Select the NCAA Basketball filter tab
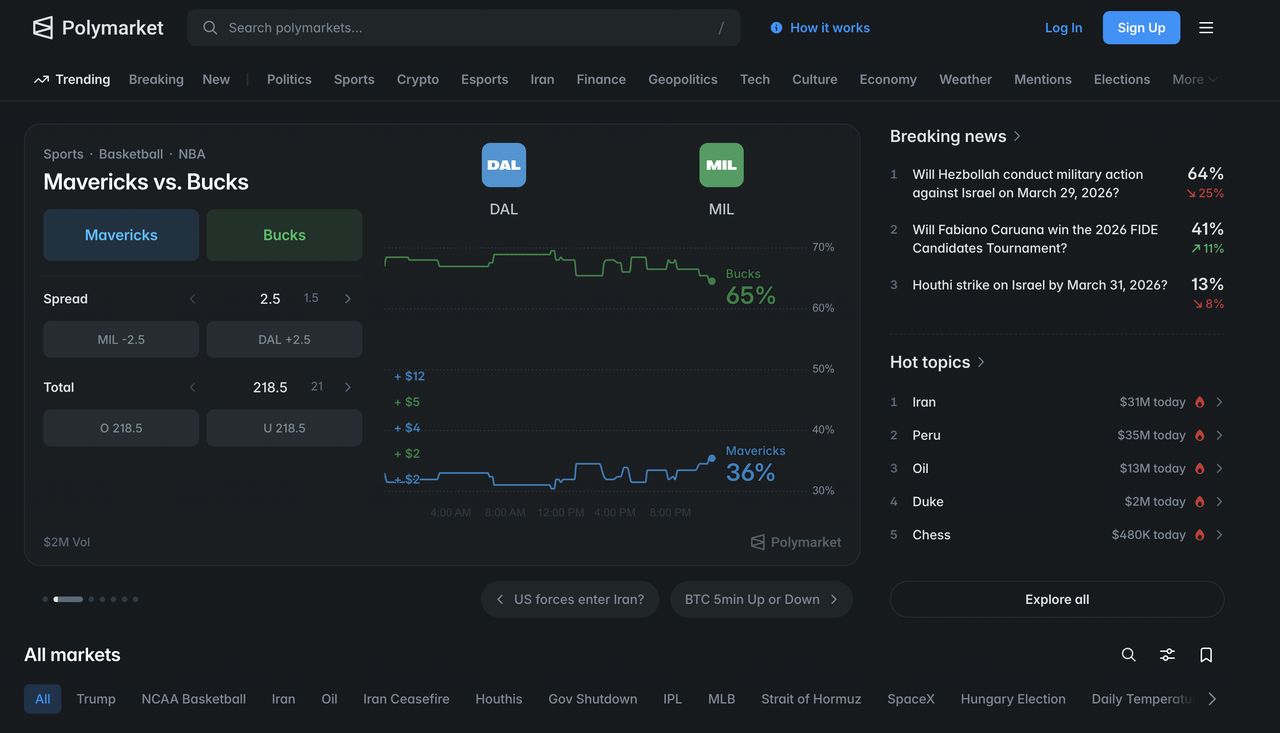Image resolution: width=1280 pixels, height=733 pixels. [194, 699]
